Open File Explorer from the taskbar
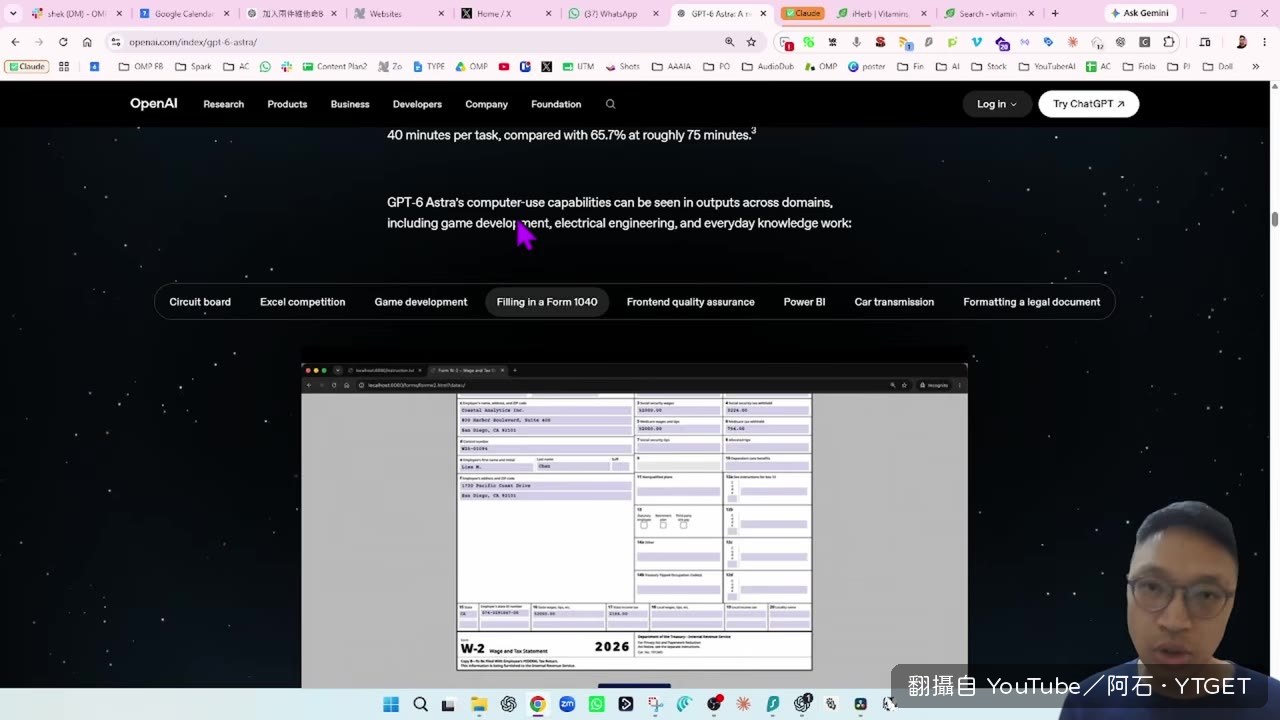Screen dimensions: 1280x720 pyautogui.click(x=479, y=704)
